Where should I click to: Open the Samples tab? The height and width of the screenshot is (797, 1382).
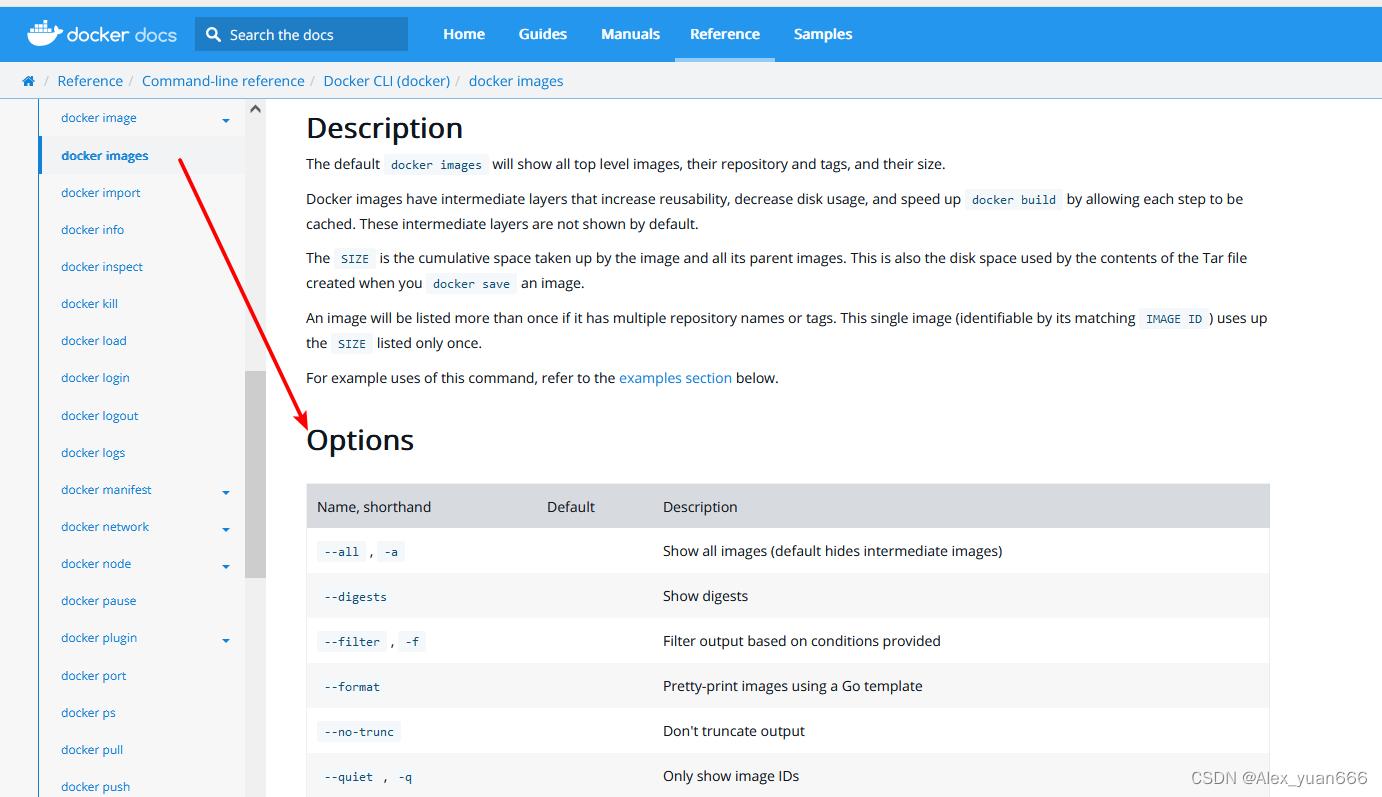[823, 34]
